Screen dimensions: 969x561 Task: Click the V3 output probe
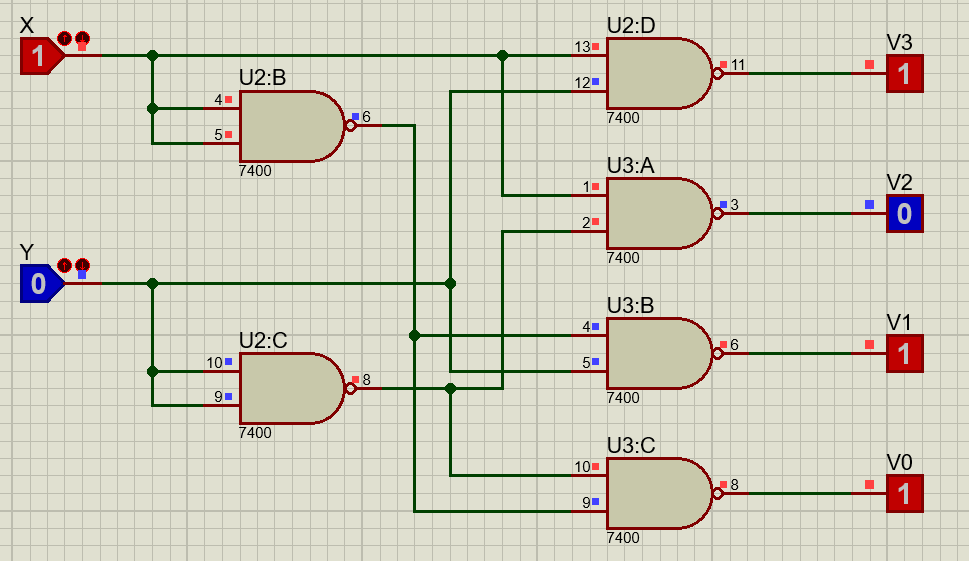[904, 74]
